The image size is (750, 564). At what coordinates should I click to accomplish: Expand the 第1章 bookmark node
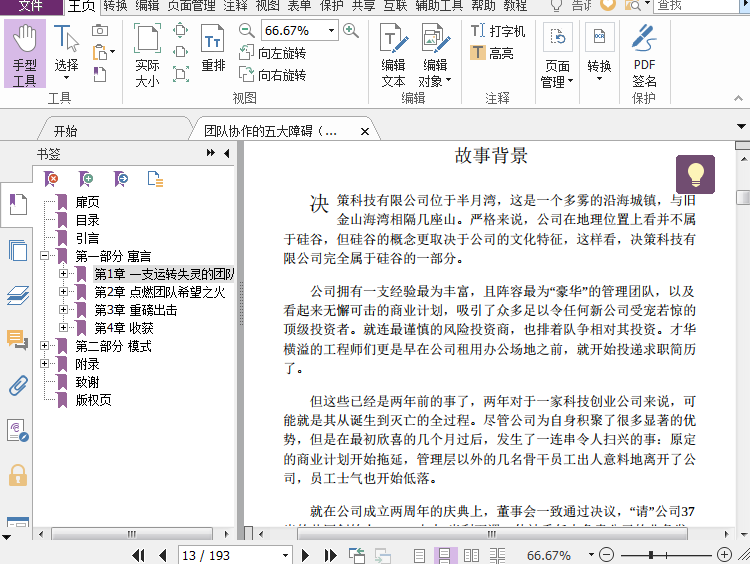pos(63,274)
